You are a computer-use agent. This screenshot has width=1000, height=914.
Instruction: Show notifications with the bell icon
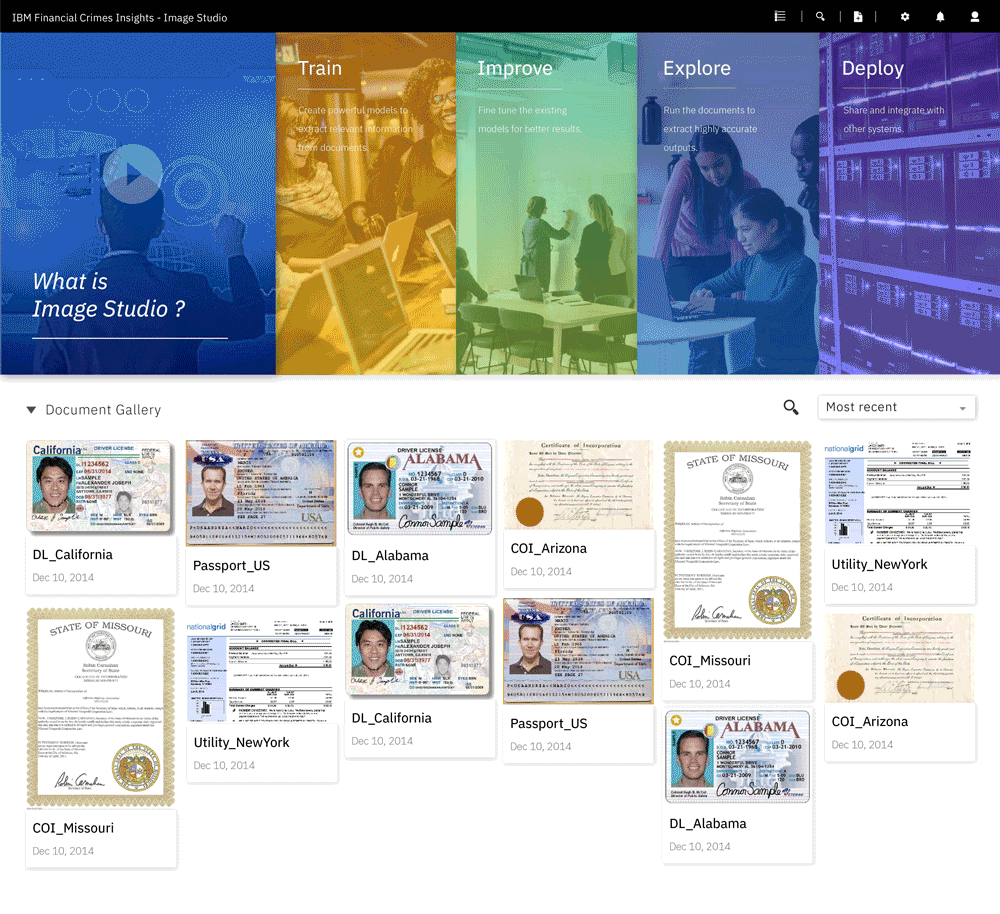940,17
